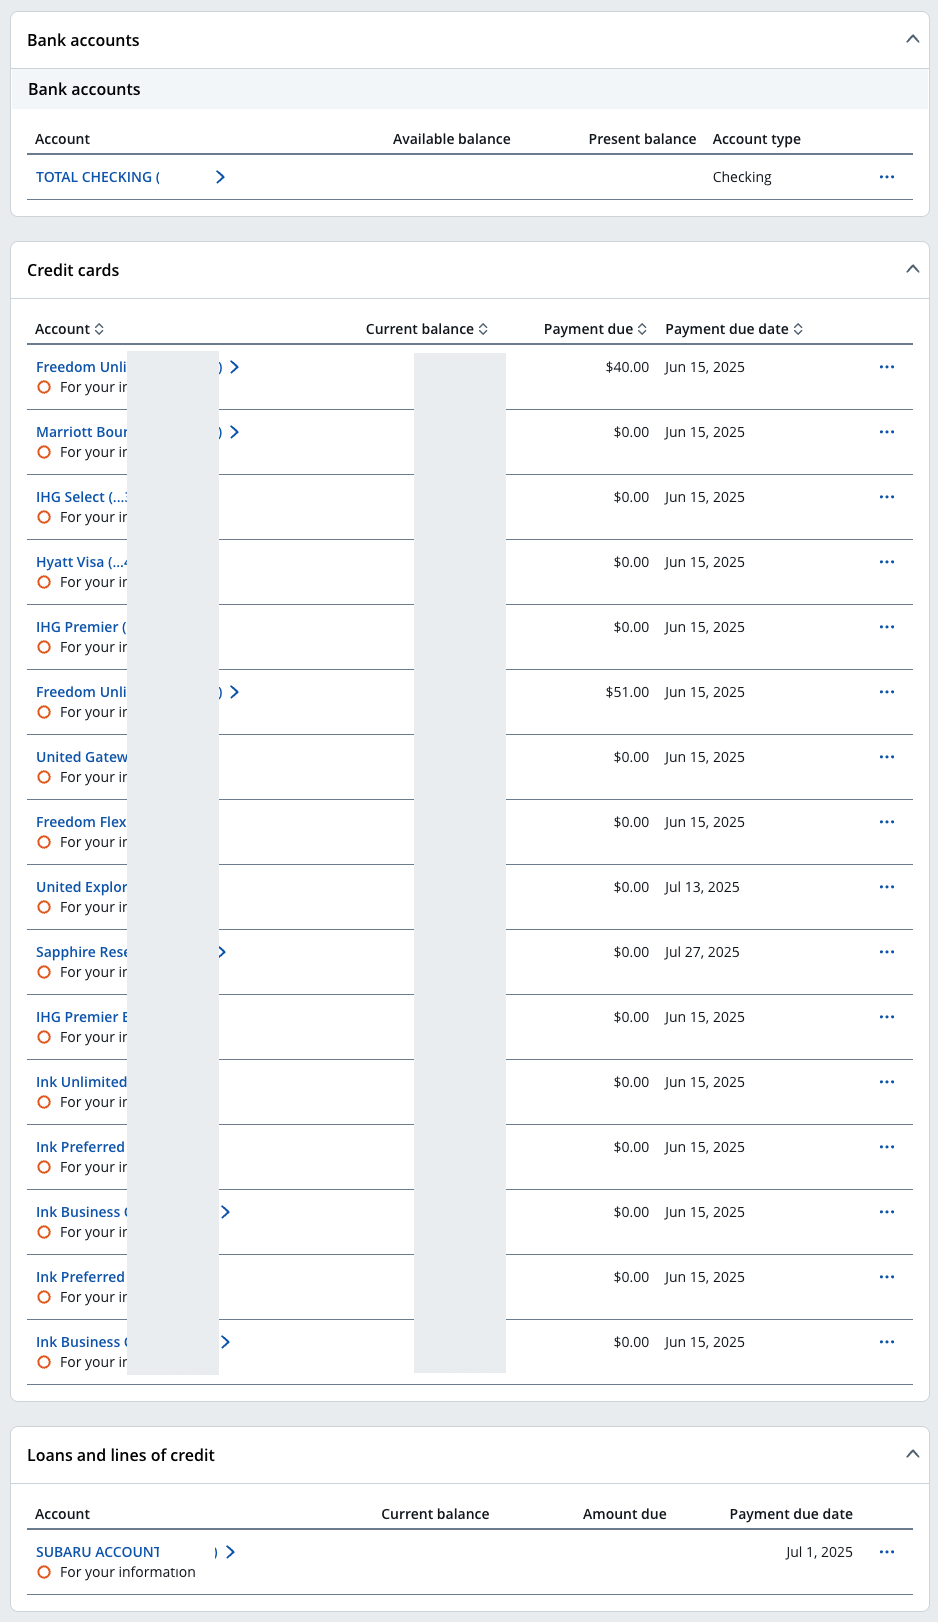This screenshot has height=1622, width=938.
Task: Click the $51.00 payment due amount
Action: click(627, 692)
